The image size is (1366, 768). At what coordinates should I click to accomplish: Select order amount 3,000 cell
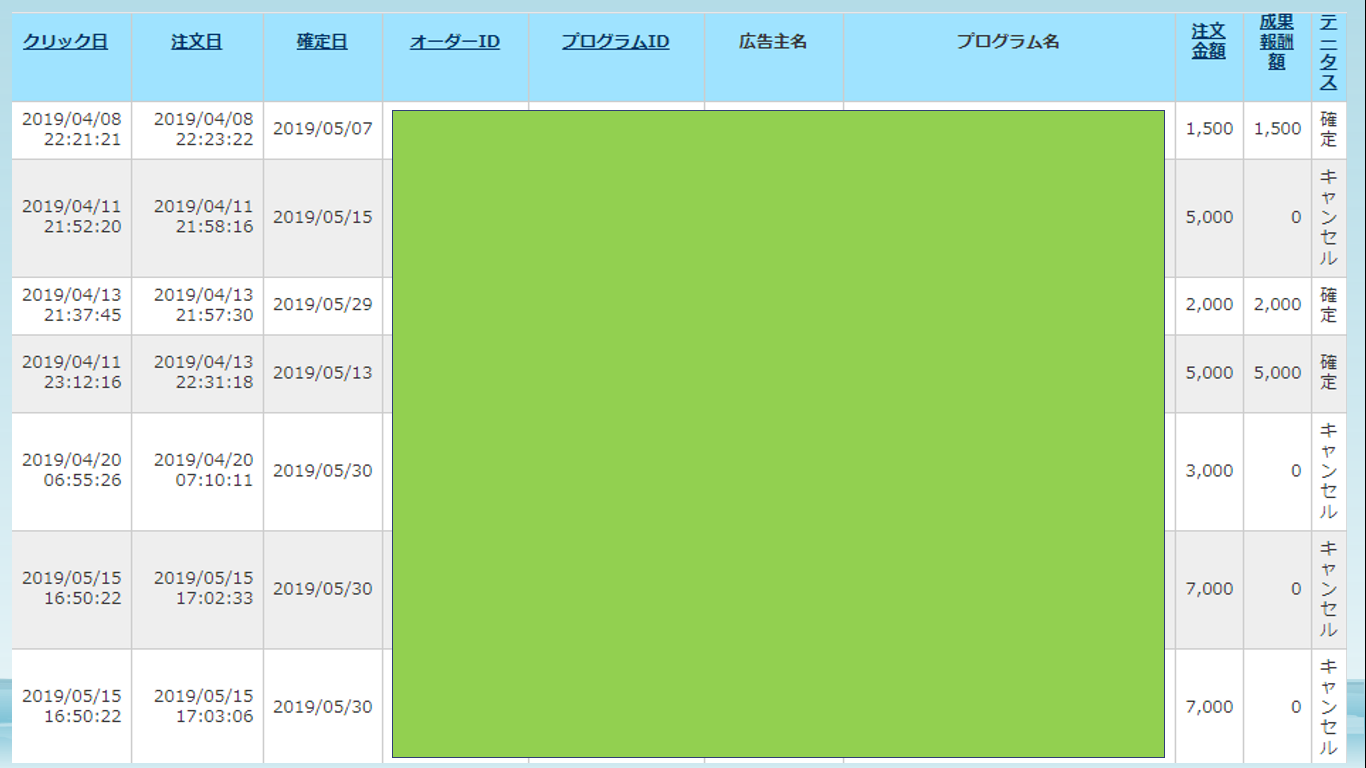click(x=1209, y=471)
